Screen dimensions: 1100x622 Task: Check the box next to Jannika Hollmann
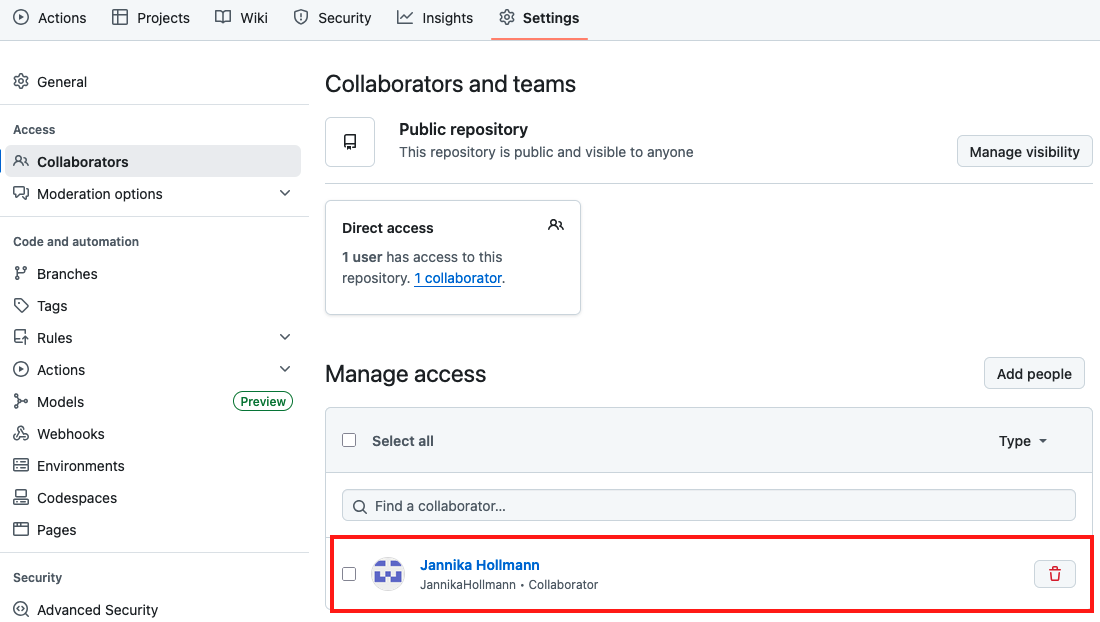349,574
